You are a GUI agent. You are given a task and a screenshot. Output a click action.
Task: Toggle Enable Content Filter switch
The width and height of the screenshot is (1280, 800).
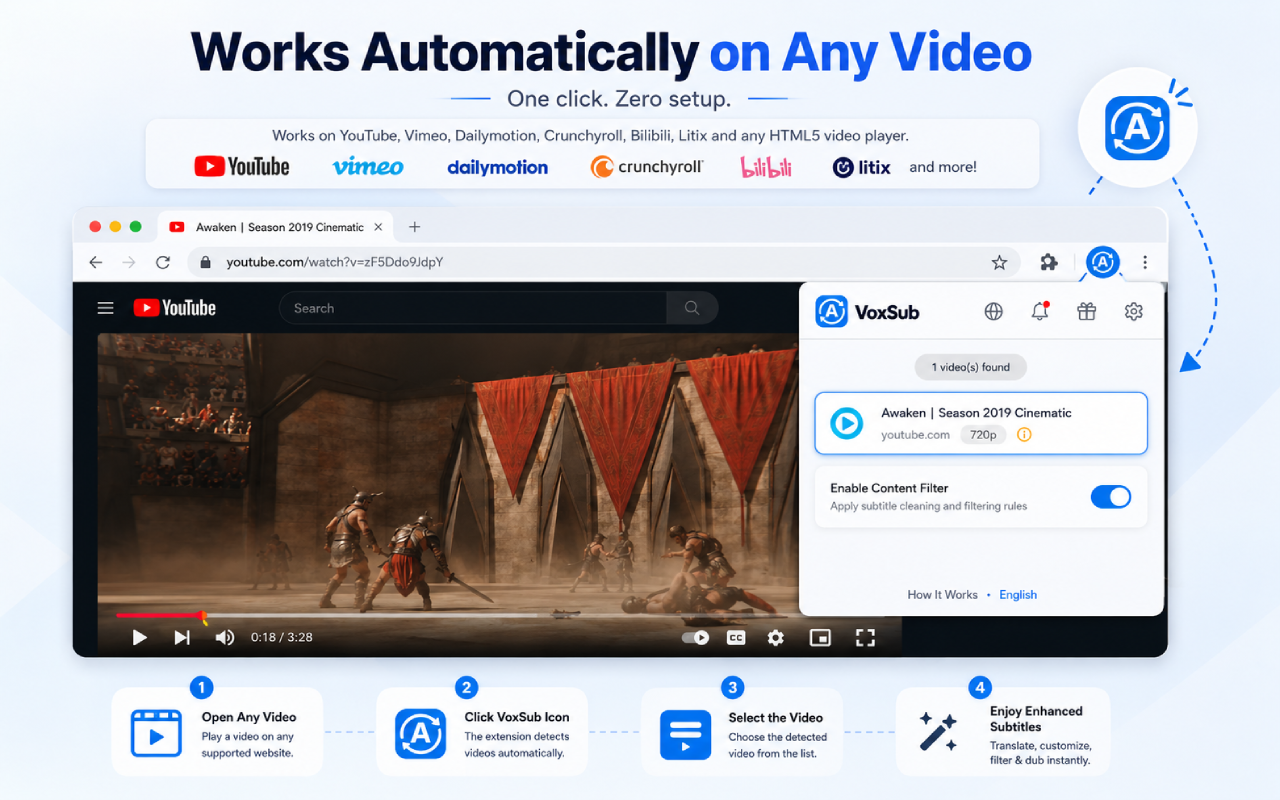1110,497
